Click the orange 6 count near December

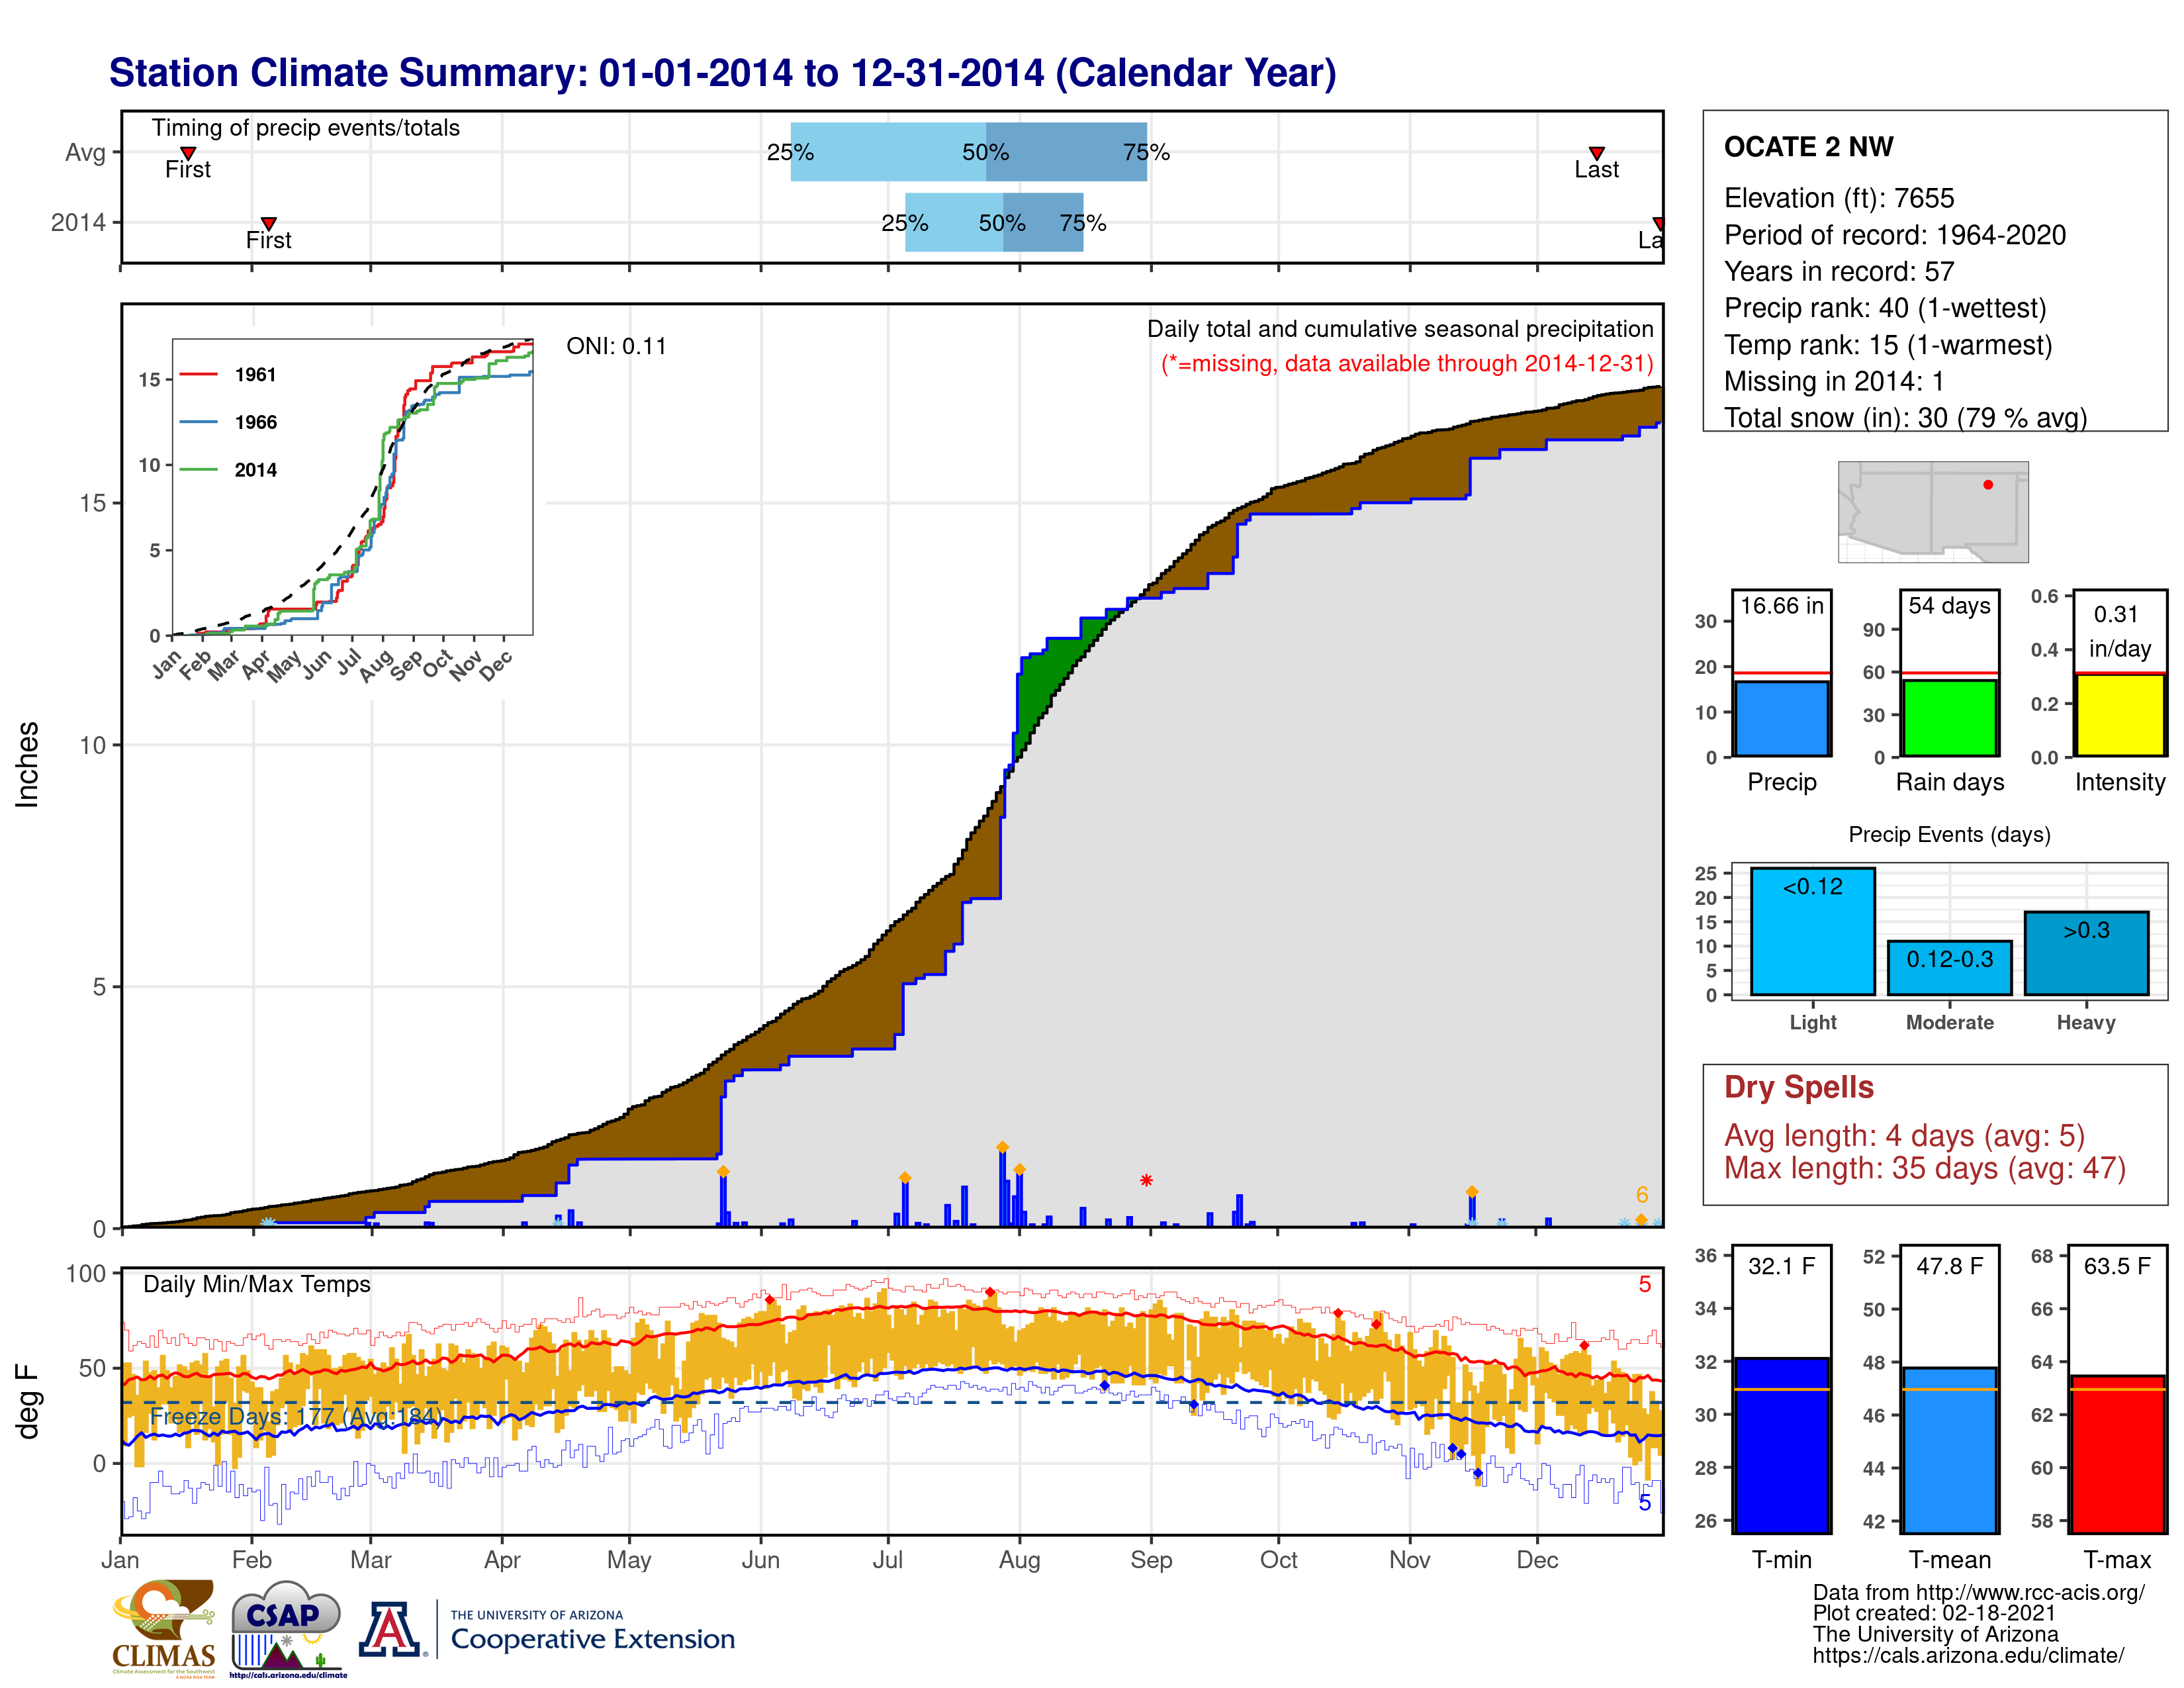point(1642,1195)
